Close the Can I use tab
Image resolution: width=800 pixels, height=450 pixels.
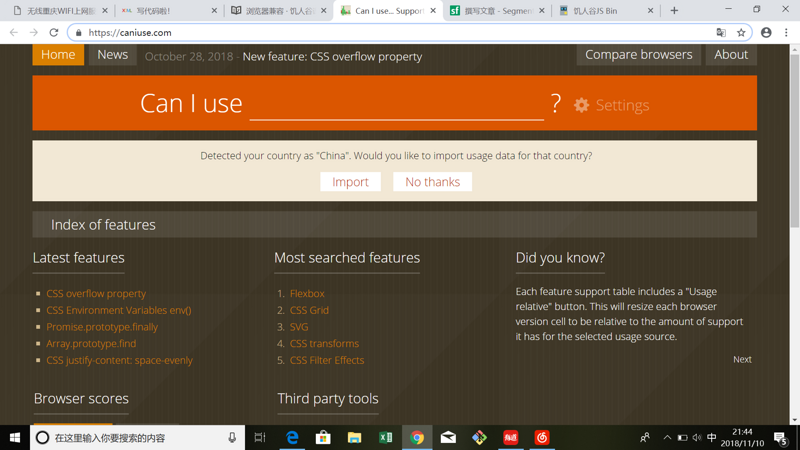click(x=433, y=11)
